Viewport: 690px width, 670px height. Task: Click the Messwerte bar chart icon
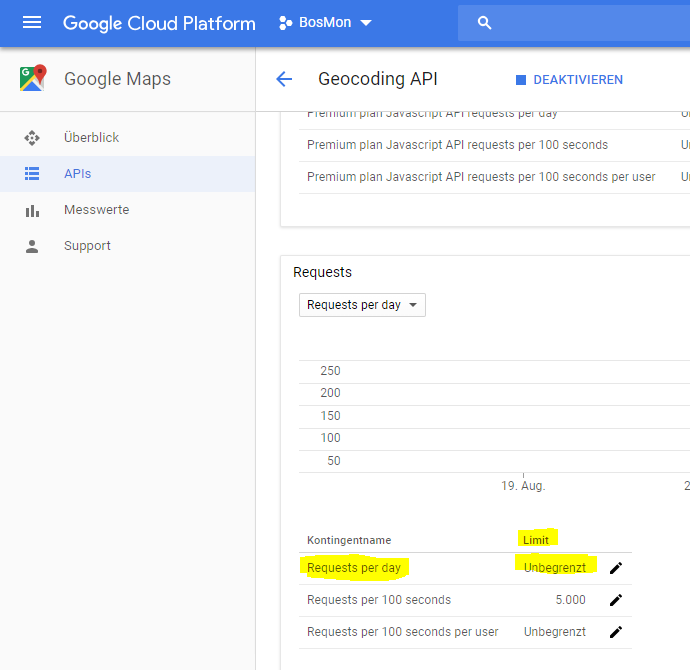click(x=32, y=211)
